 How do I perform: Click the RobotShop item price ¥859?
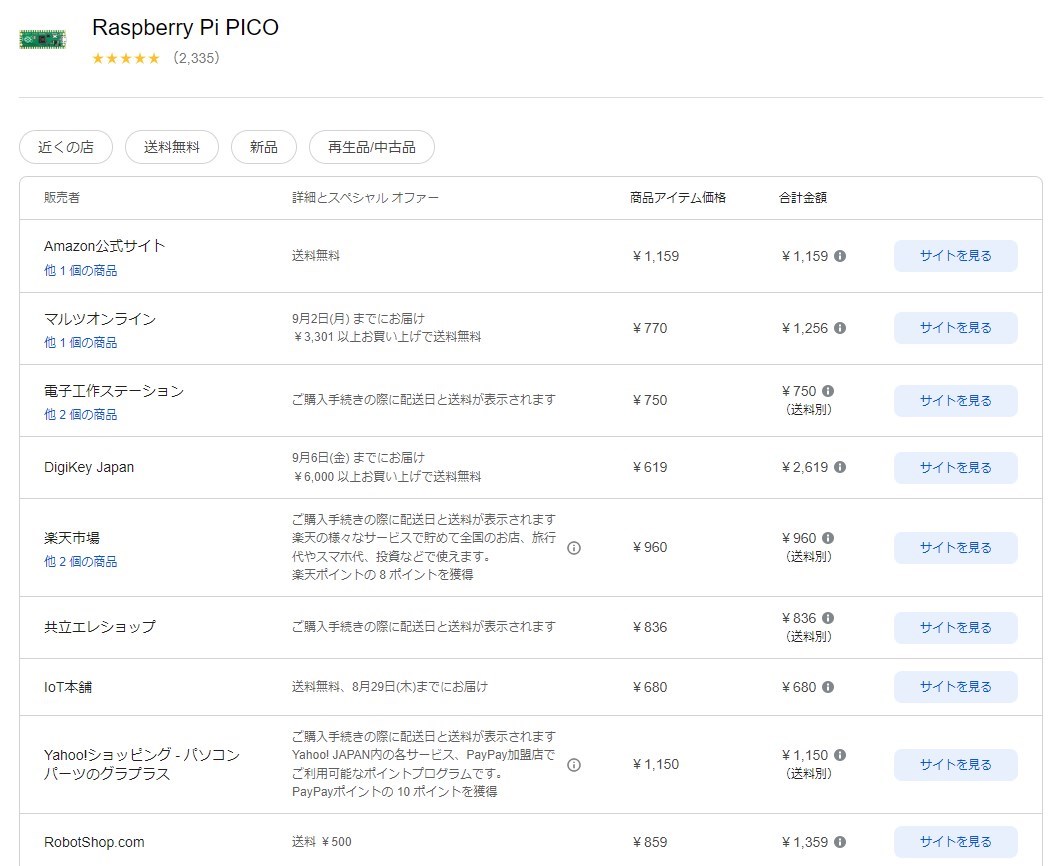650,842
